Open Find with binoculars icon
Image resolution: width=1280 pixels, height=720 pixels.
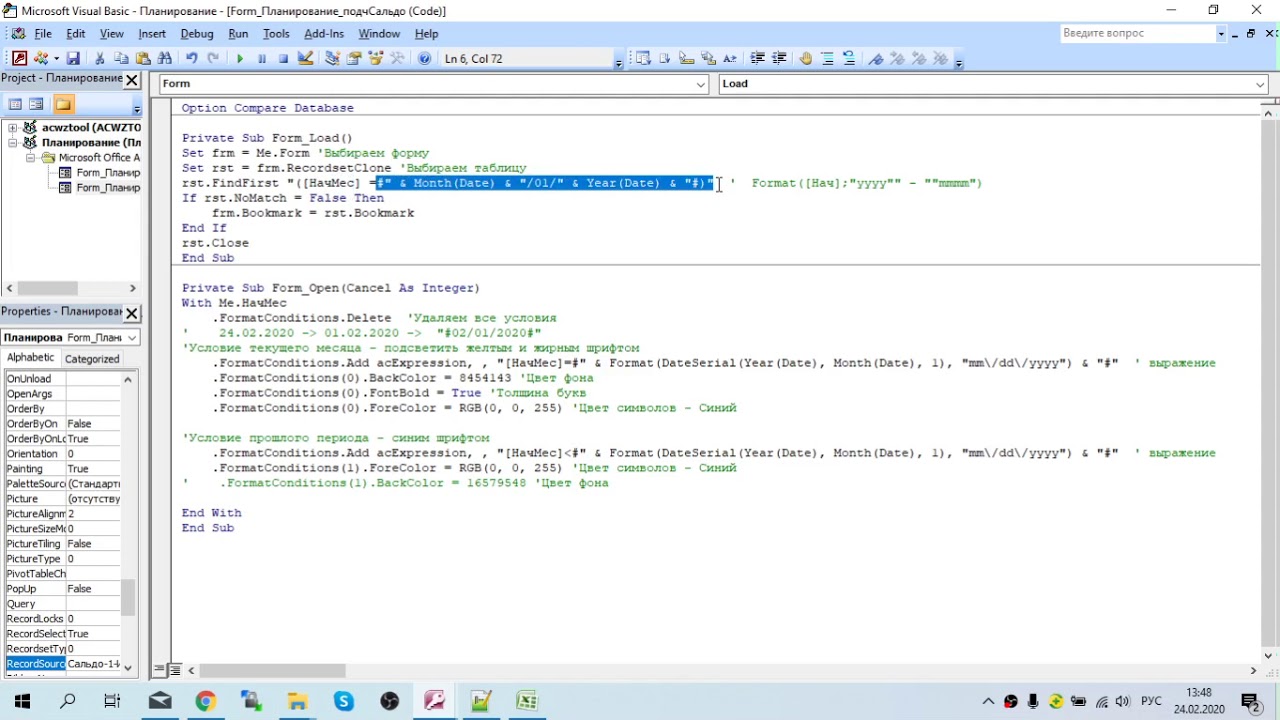tap(165, 59)
